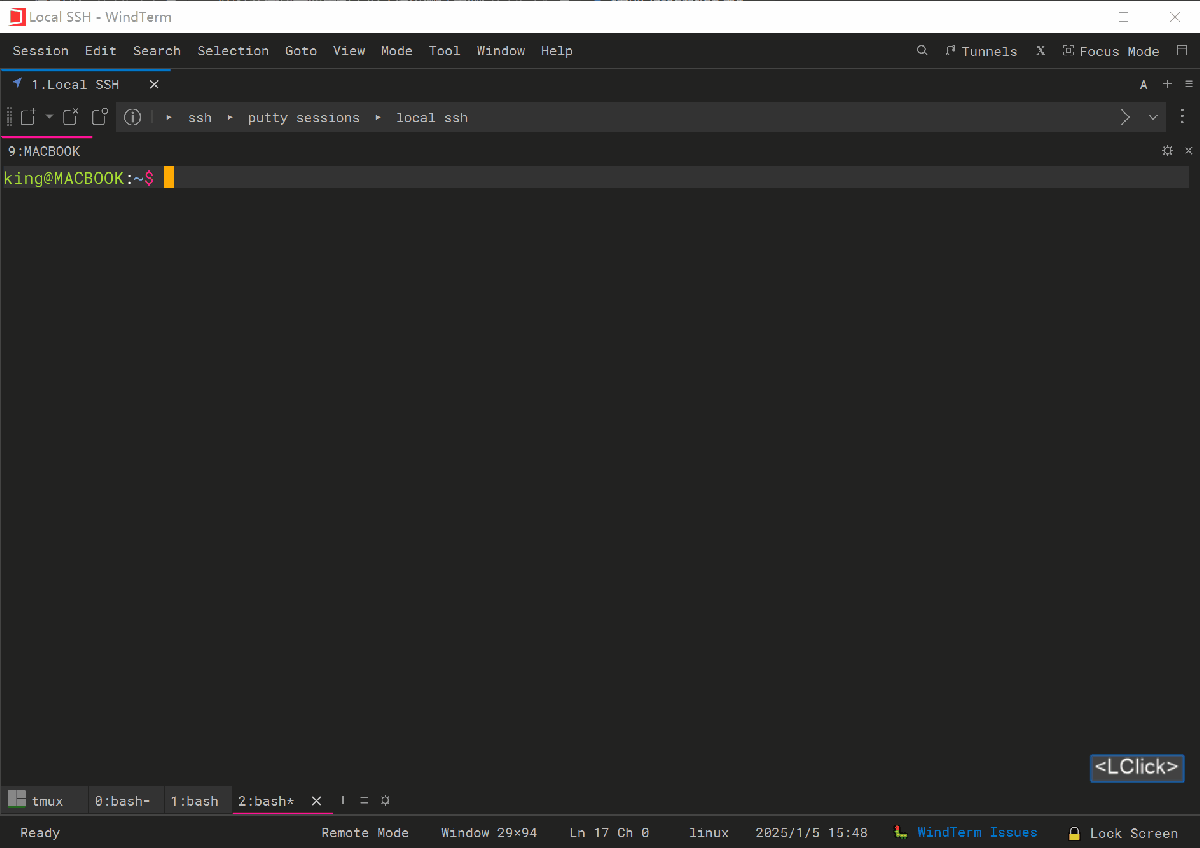Image resolution: width=1200 pixels, height=848 pixels.
Task: Click the WindTerm Issues bug icon
Action: pyautogui.click(x=901, y=832)
